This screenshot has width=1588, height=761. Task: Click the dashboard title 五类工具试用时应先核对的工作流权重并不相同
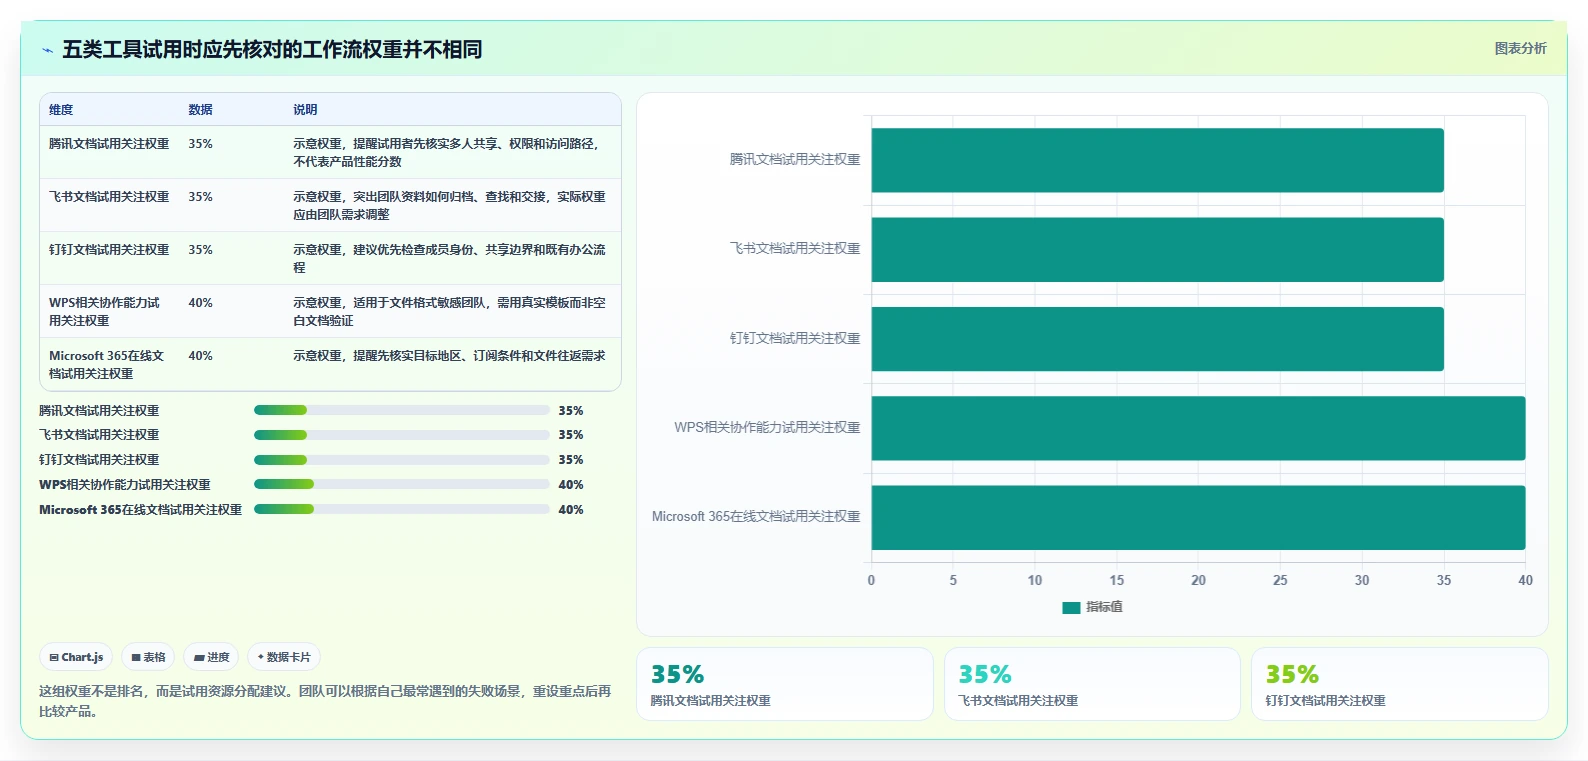272,50
